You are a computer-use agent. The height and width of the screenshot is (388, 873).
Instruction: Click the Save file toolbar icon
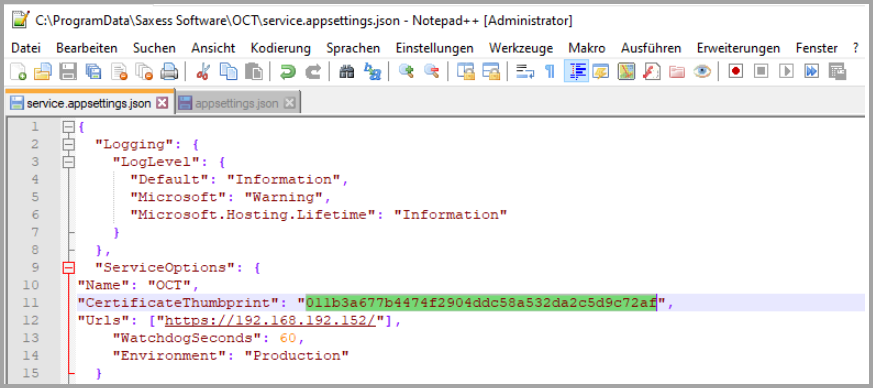(67, 72)
